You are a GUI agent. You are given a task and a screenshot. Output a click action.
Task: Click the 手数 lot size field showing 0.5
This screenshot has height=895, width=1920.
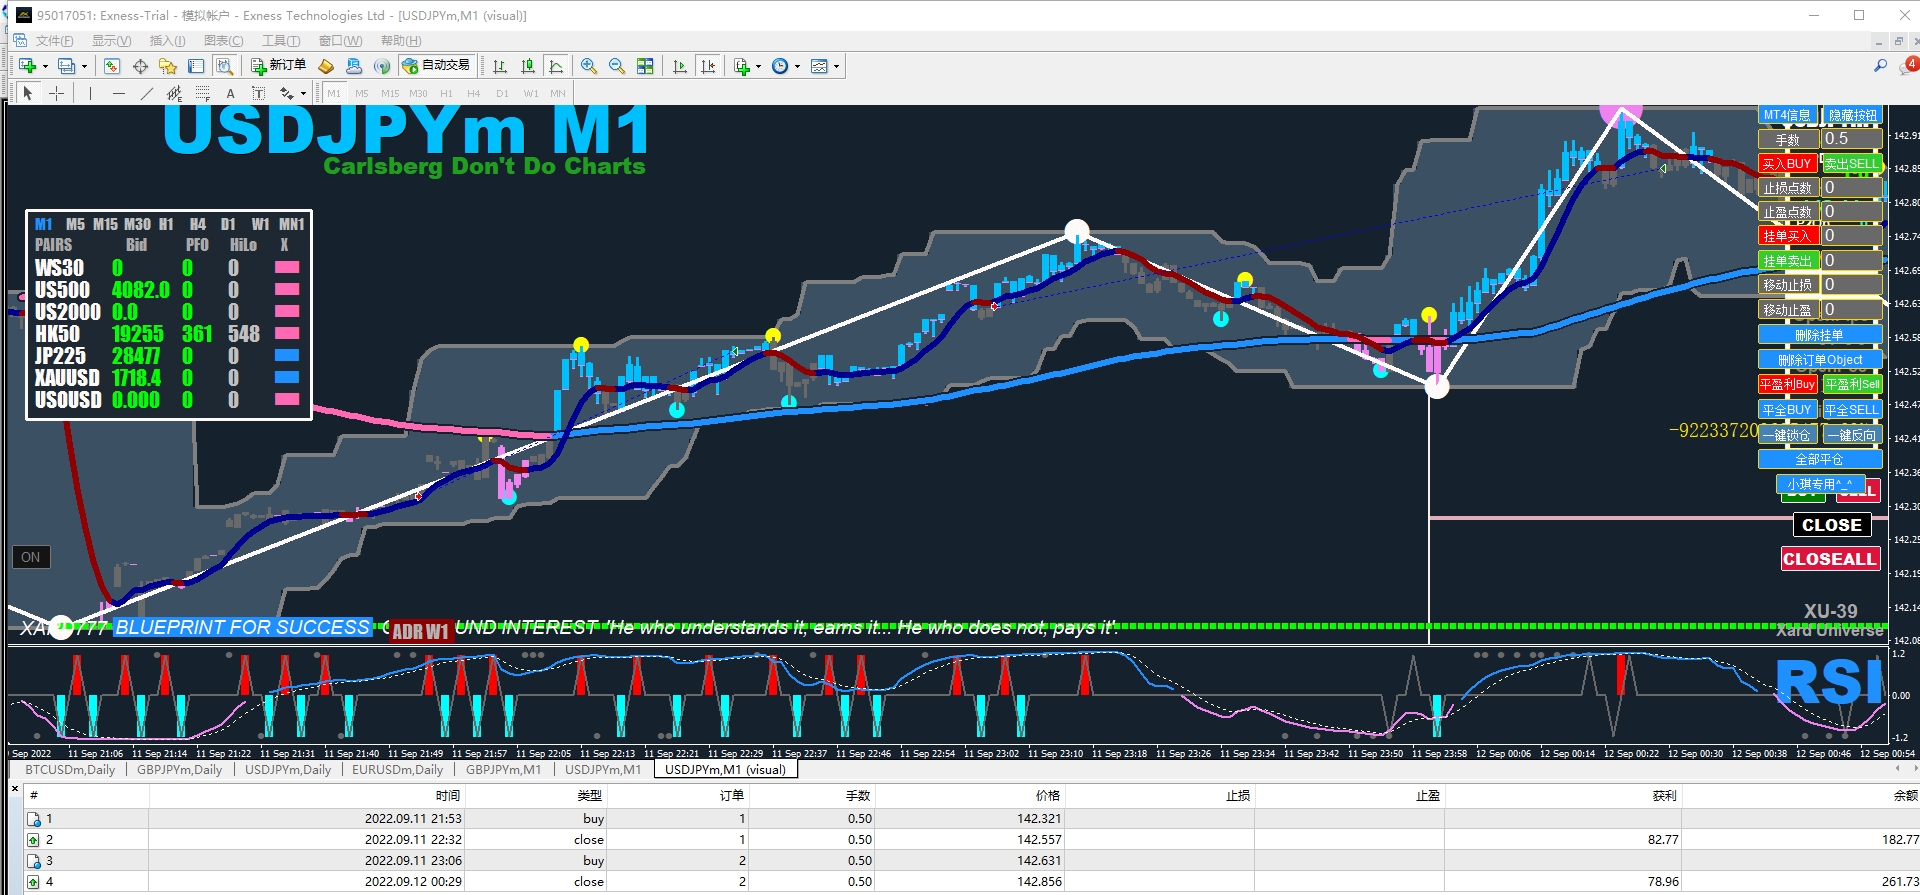[x=1850, y=139]
